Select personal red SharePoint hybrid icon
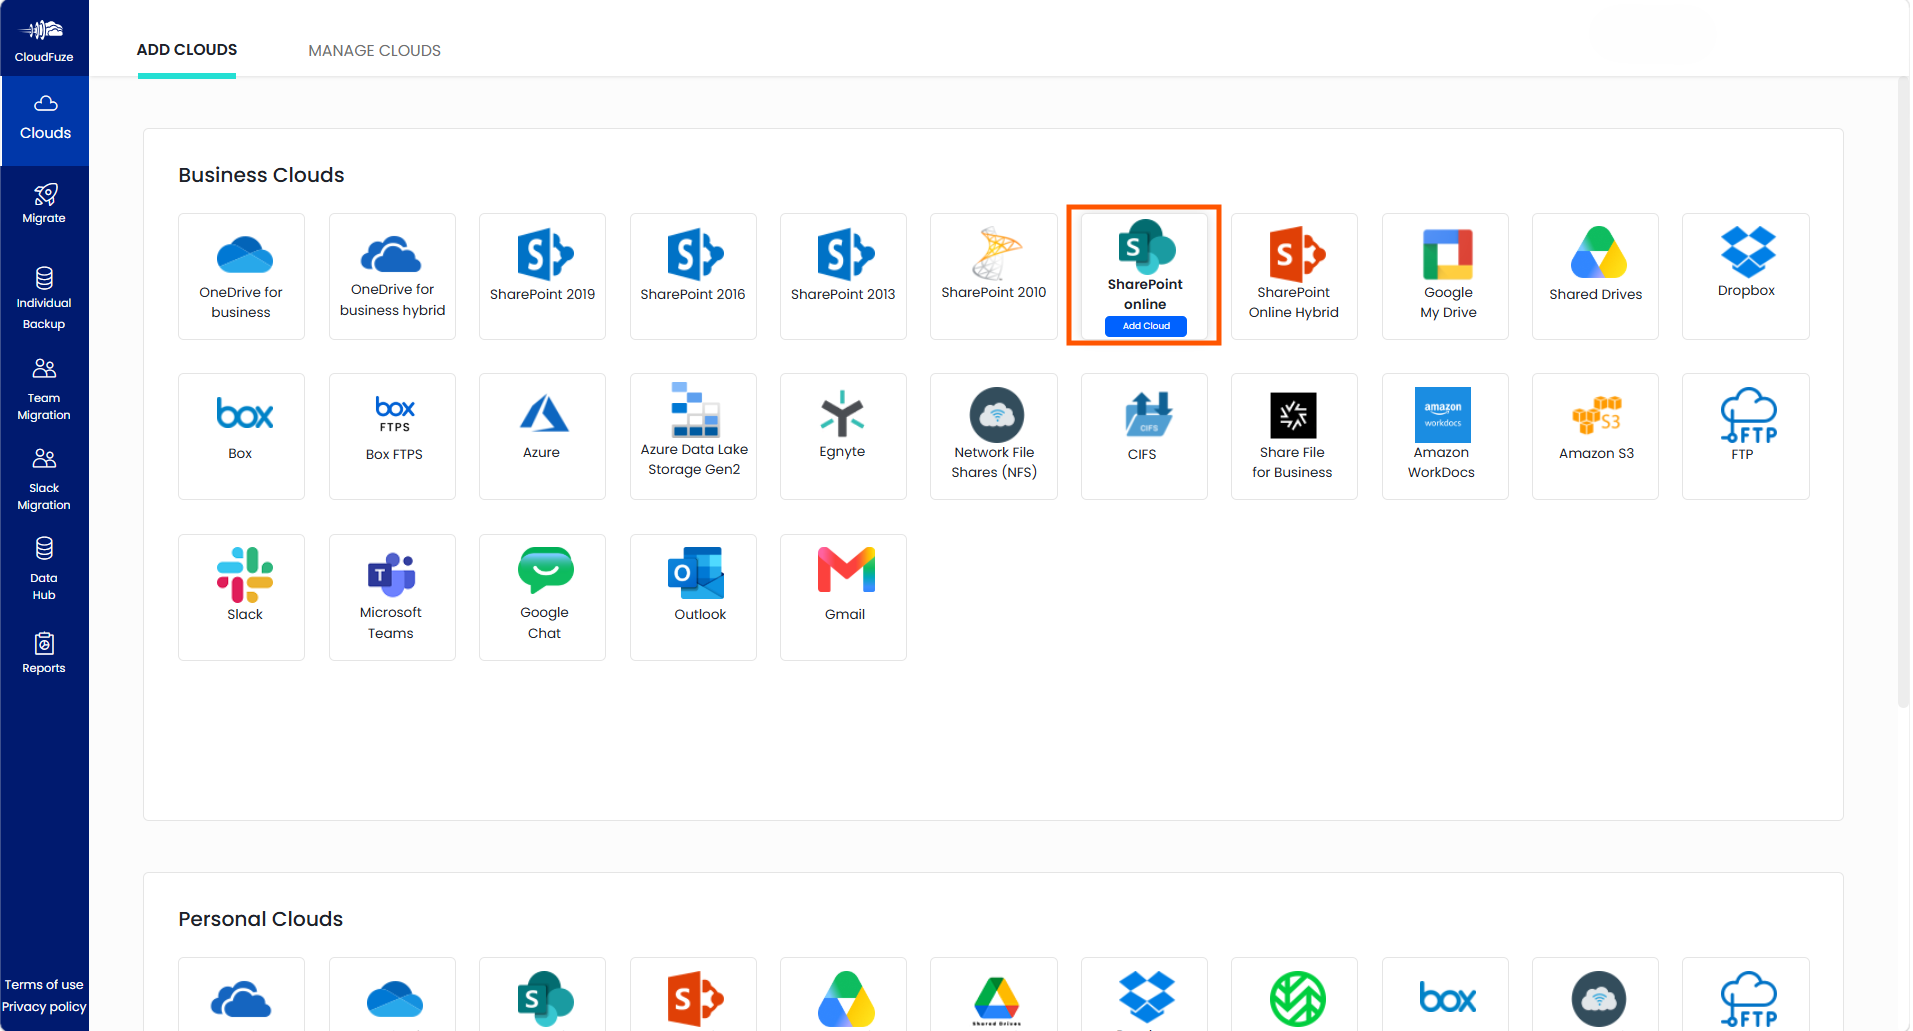This screenshot has width=1913, height=1031. (x=695, y=998)
